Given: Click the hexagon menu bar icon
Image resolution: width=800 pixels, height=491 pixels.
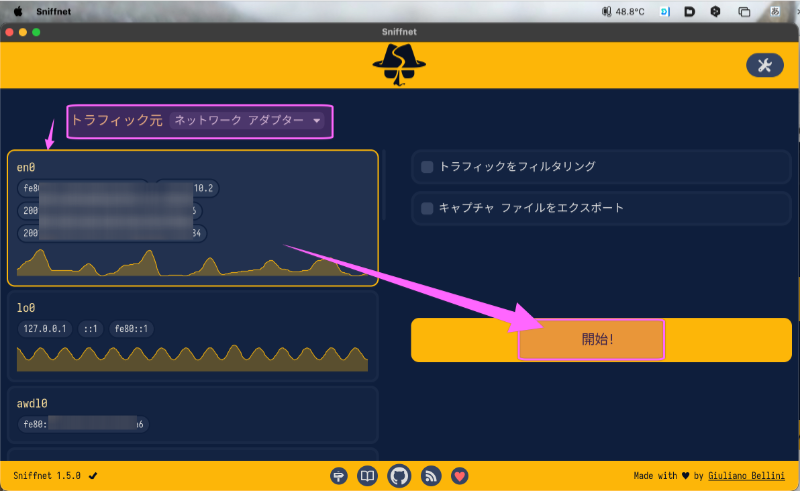Looking at the screenshot, I should tap(715, 11).
